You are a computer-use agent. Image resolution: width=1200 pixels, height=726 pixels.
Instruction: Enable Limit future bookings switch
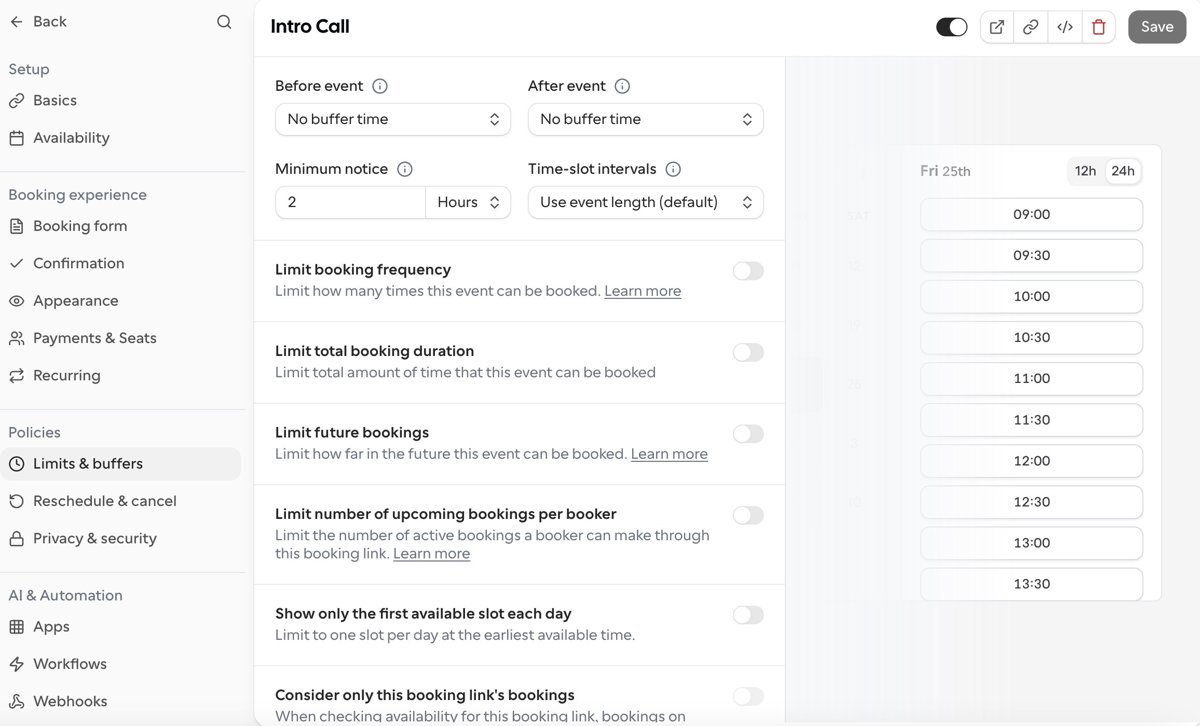click(x=748, y=434)
